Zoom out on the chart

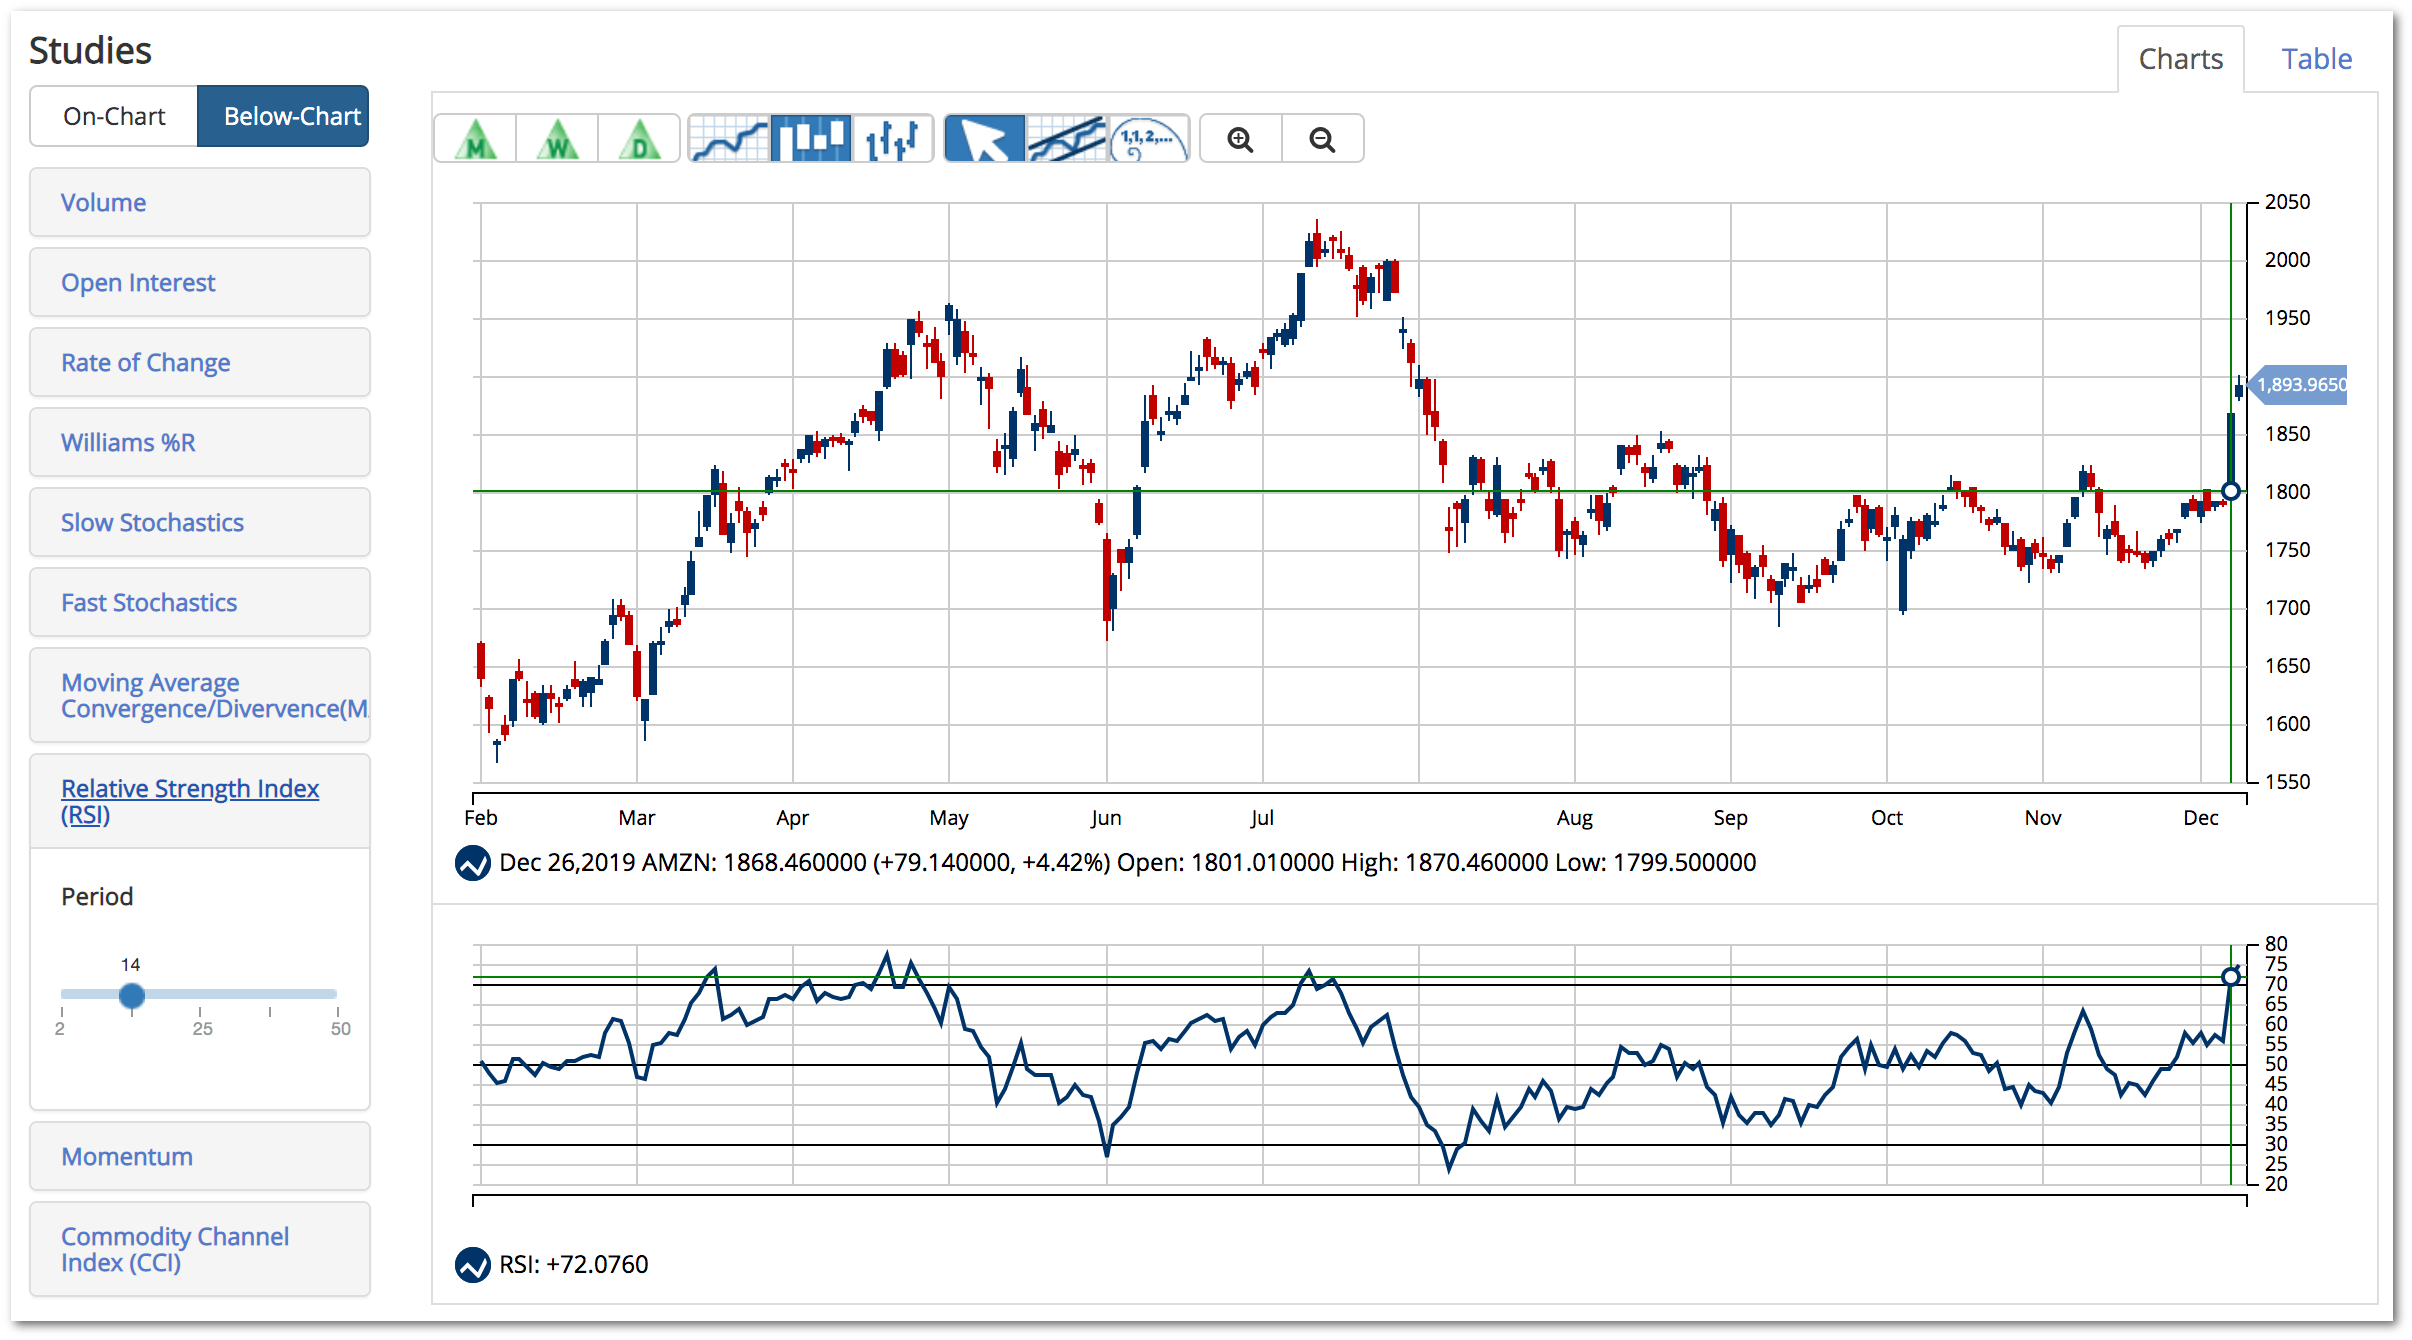point(1323,139)
